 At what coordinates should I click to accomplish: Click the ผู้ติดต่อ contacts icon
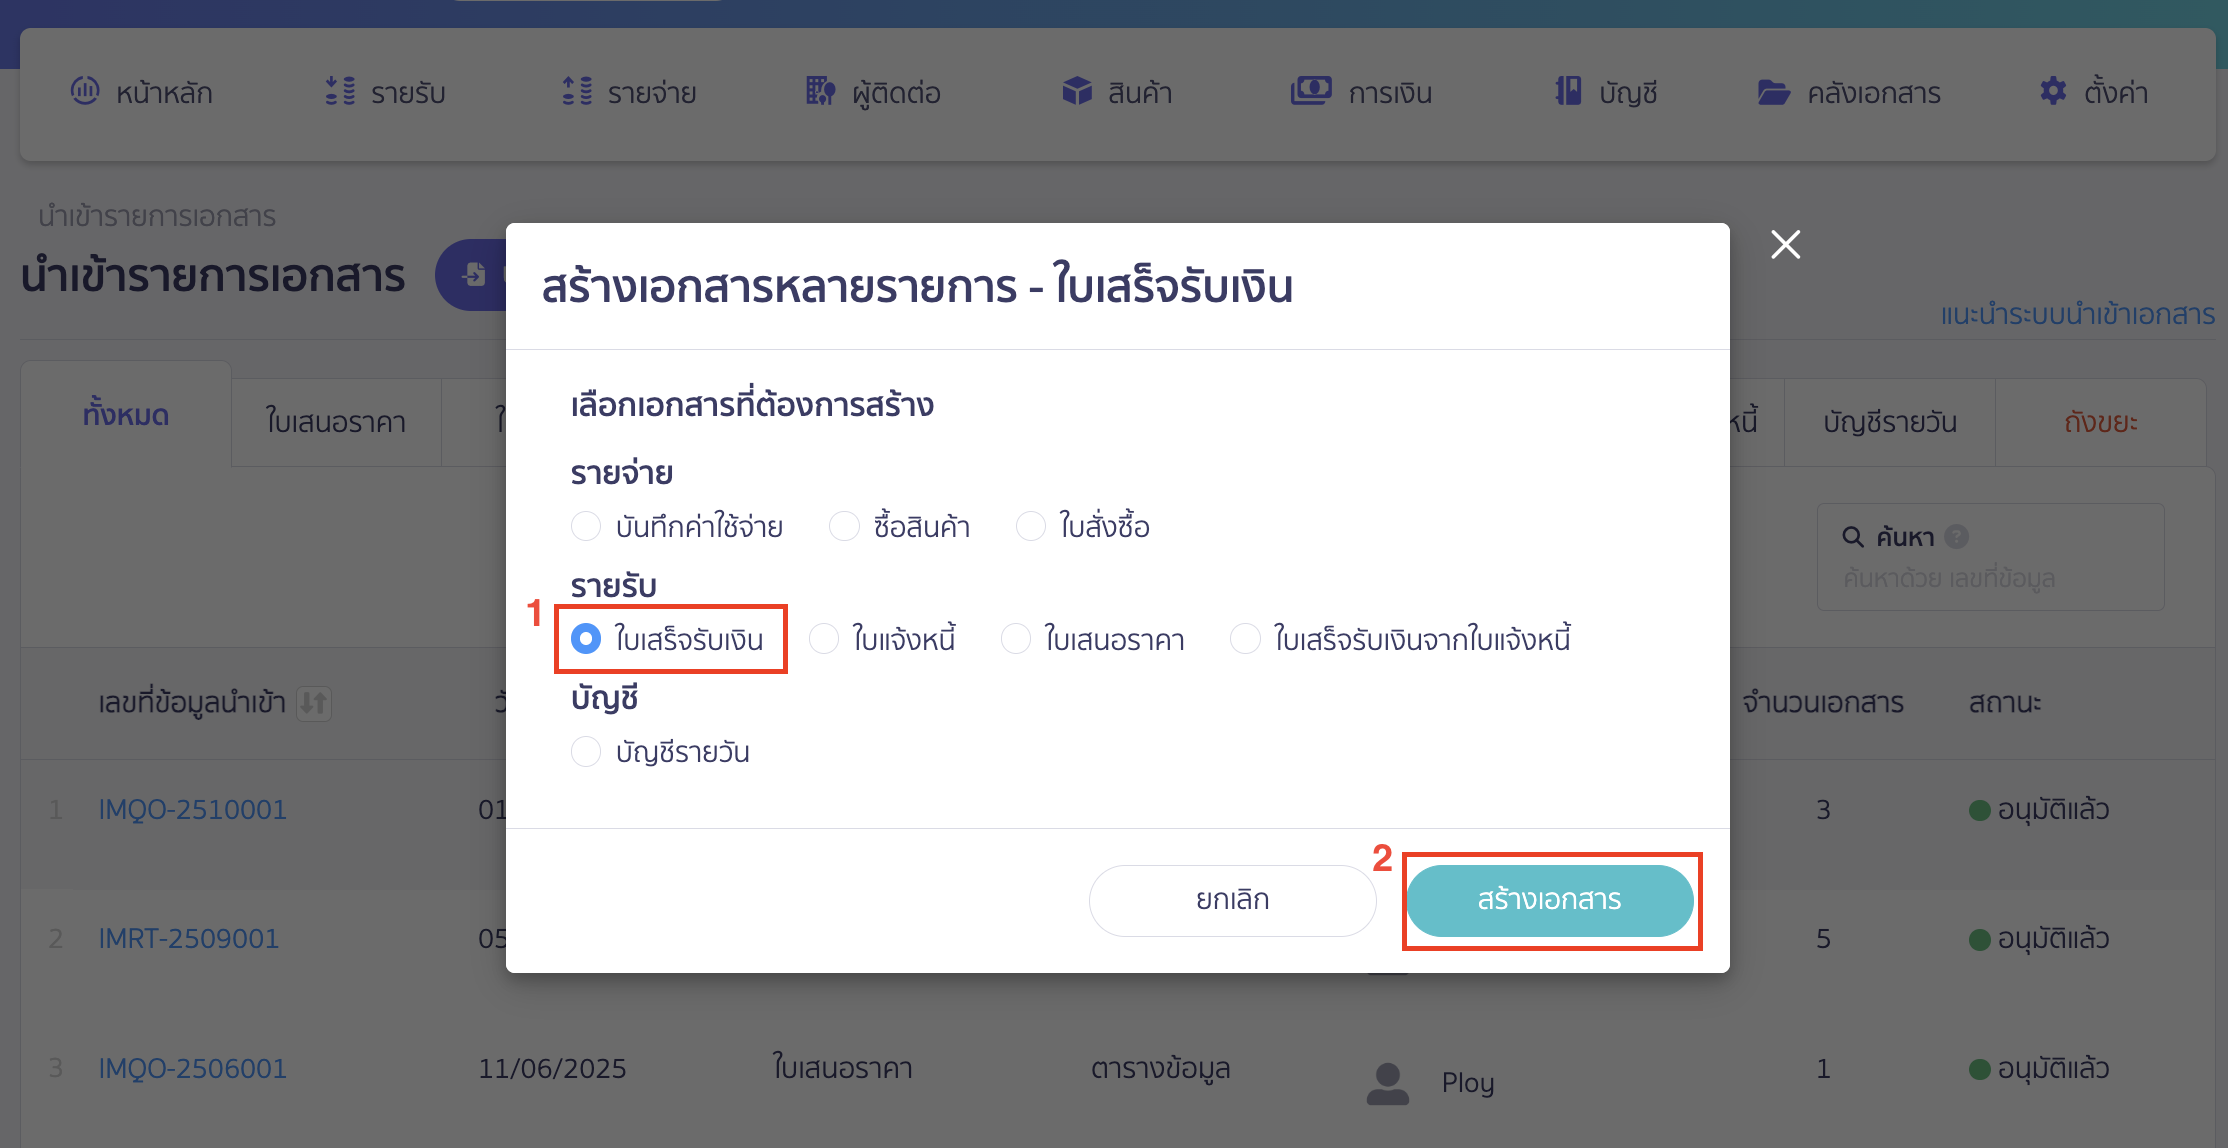820,91
